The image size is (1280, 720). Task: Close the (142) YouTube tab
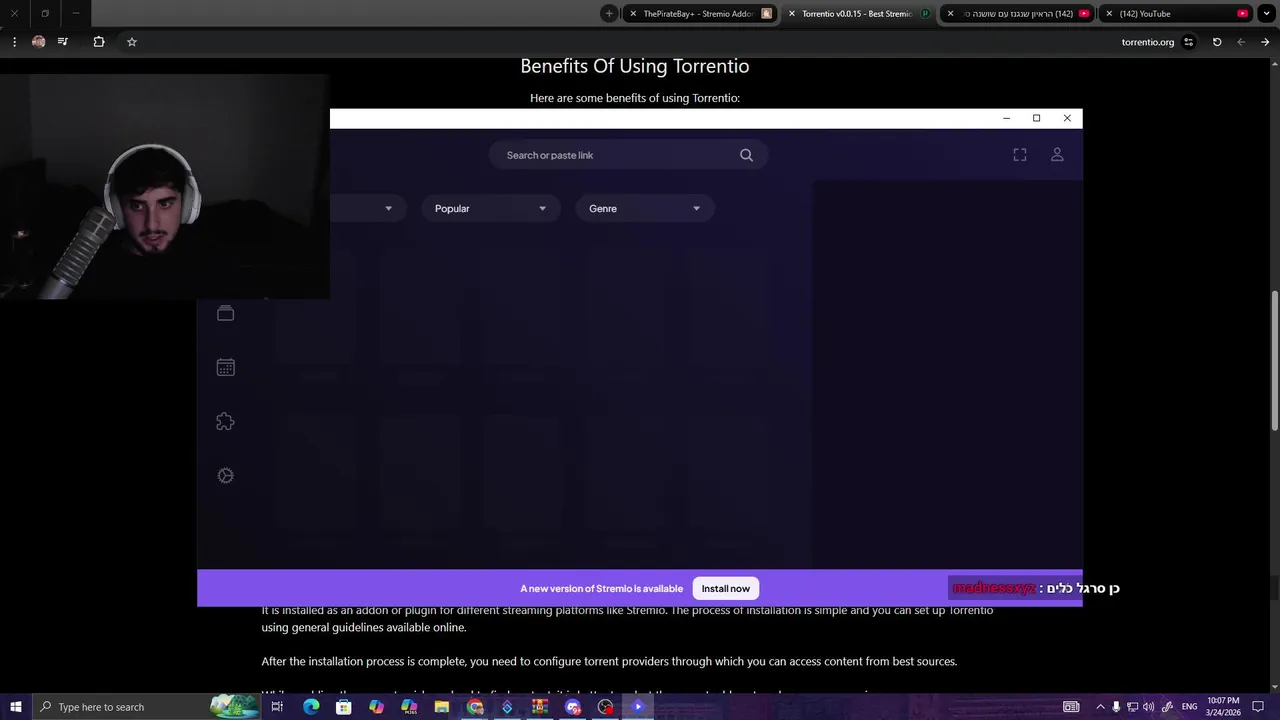click(1109, 14)
